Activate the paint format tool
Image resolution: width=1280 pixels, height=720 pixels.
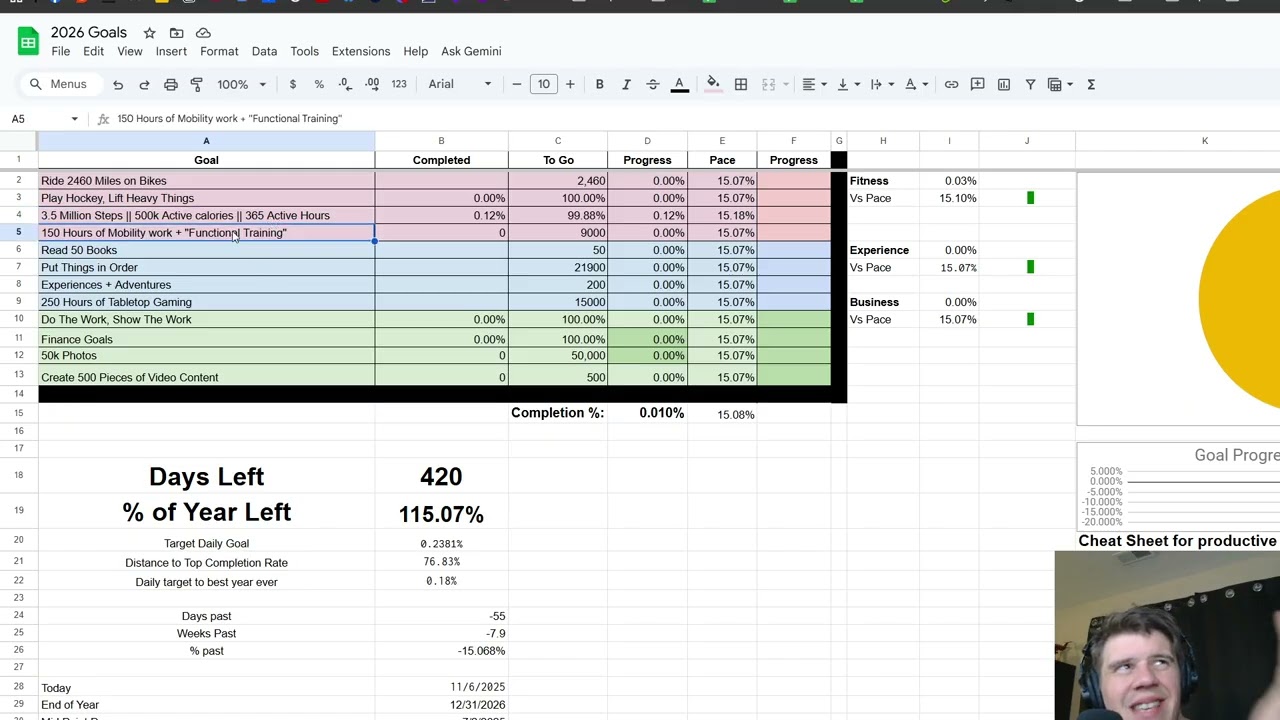coord(197,84)
